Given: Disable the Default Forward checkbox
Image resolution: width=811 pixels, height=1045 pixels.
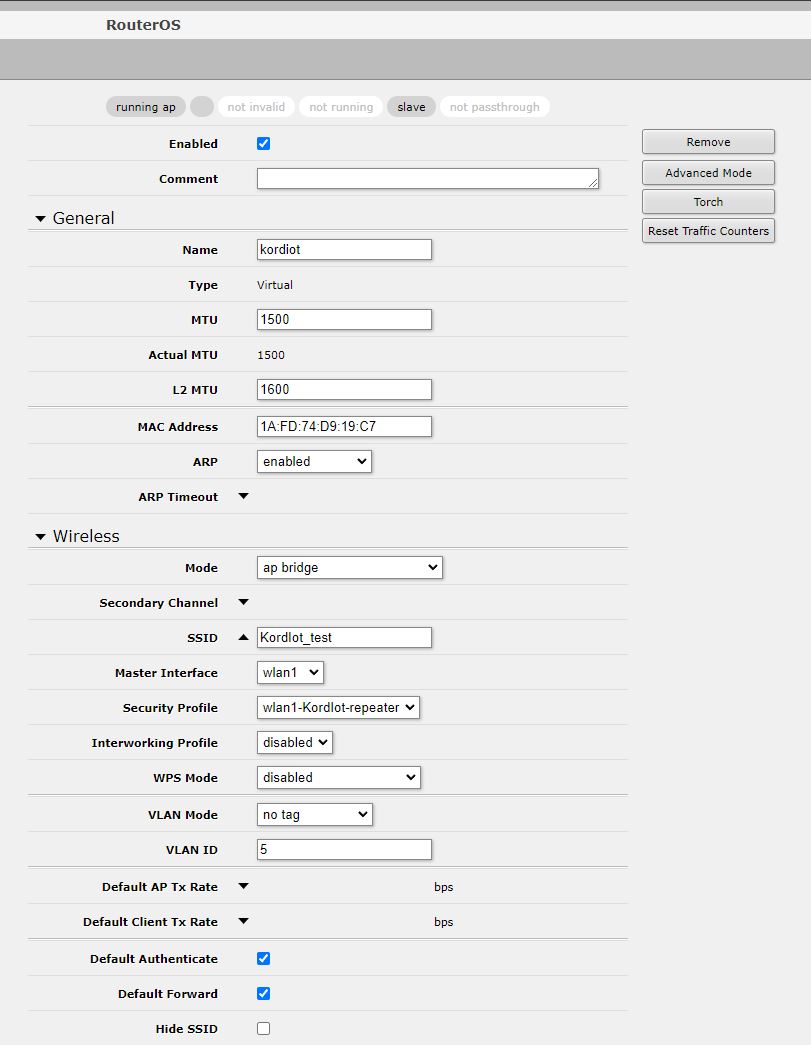Looking at the screenshot, I should 264,993.
